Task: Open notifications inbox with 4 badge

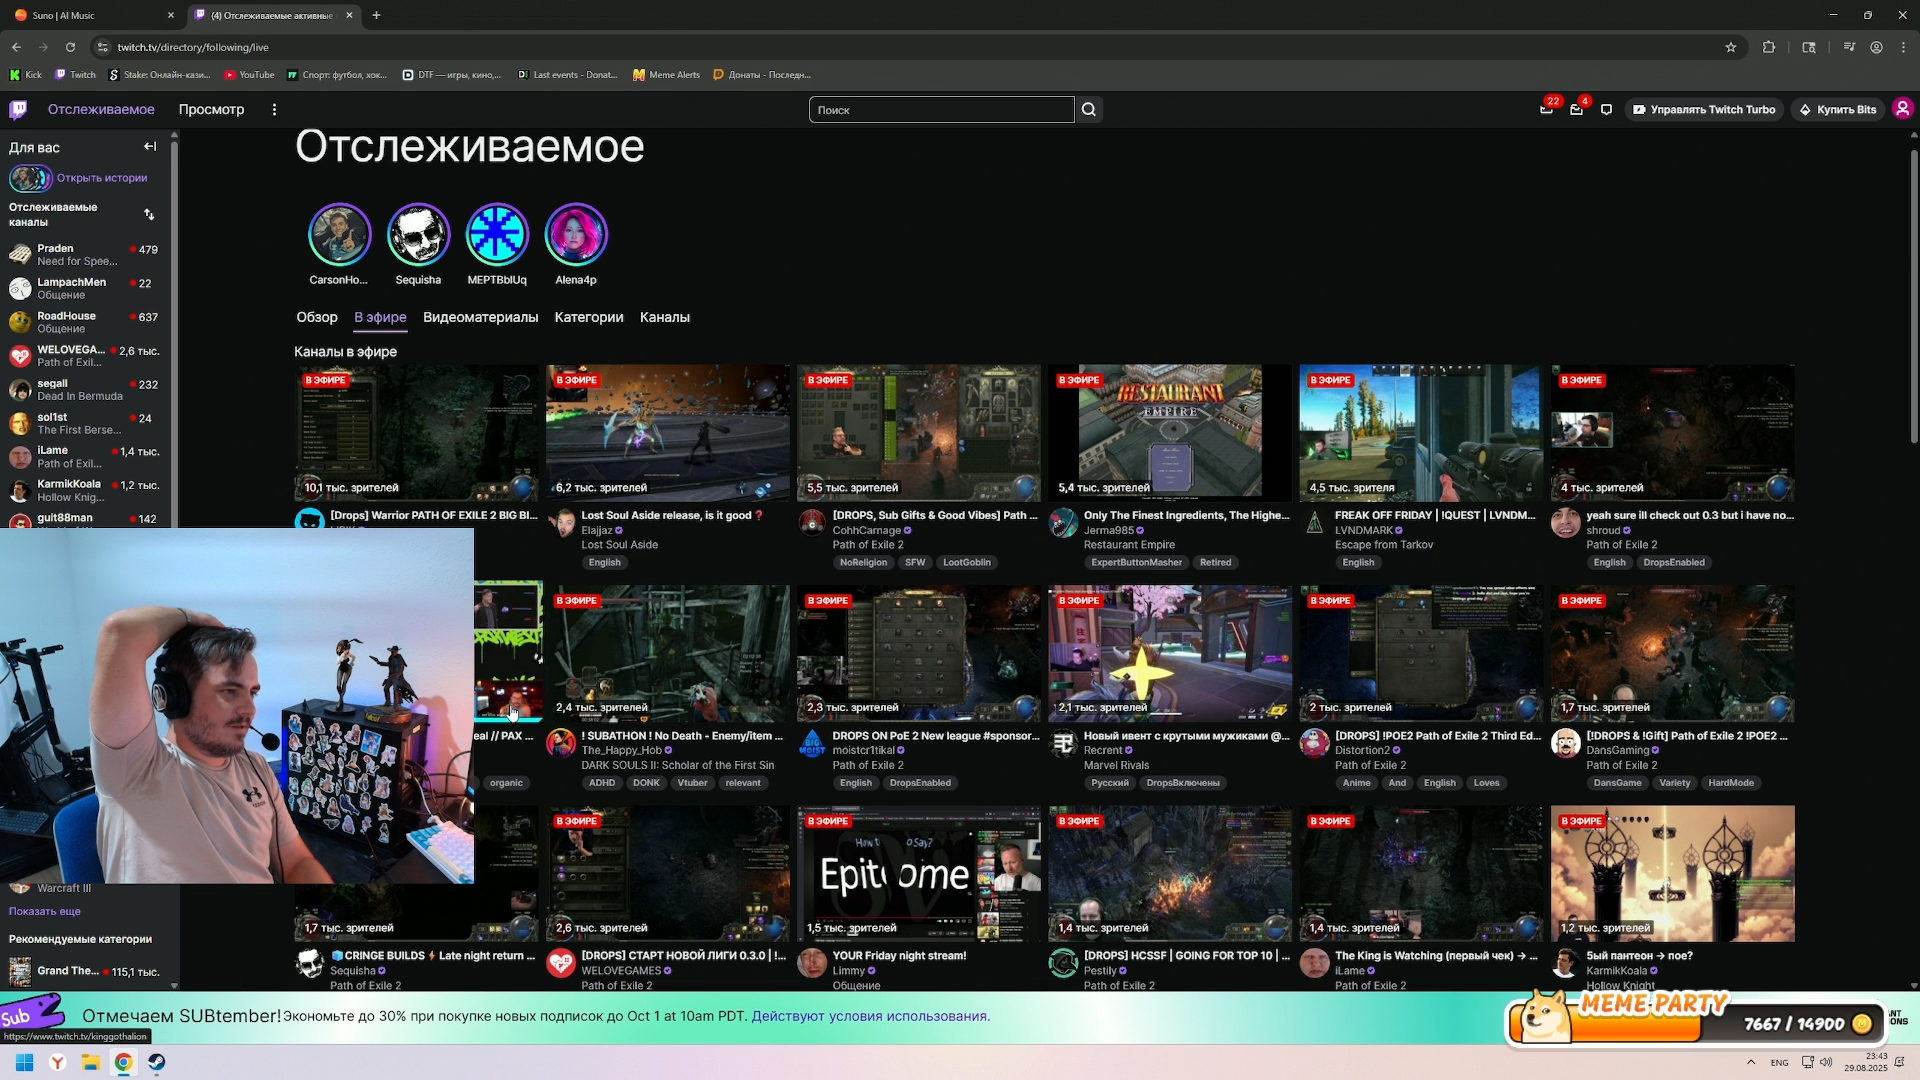Action: point(1576,110)
